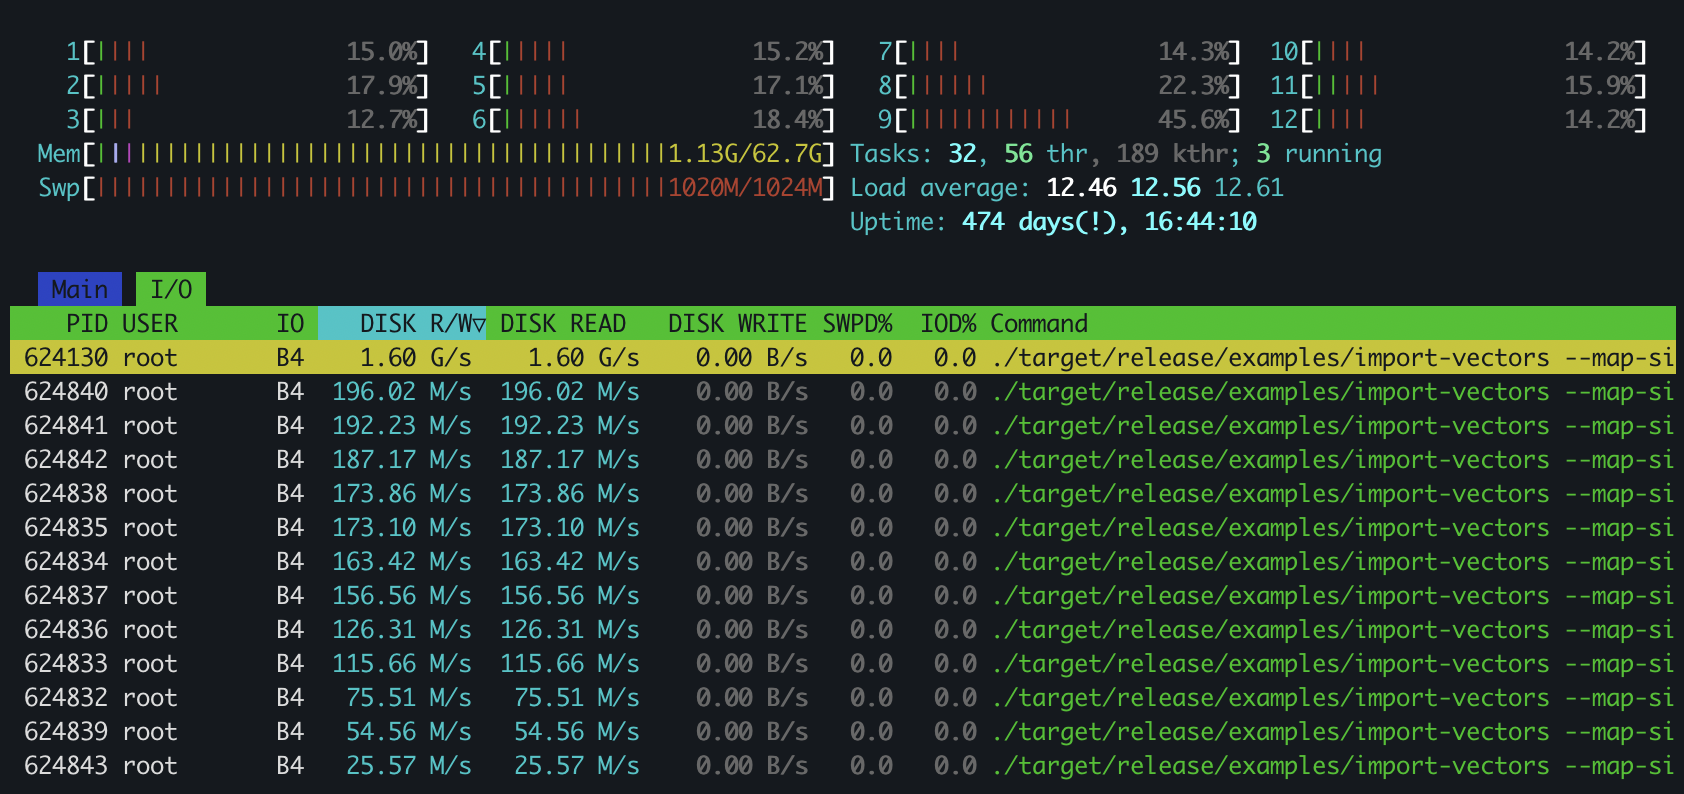
Task: Click the IO priority column header
Action: [x=290, y=323]
